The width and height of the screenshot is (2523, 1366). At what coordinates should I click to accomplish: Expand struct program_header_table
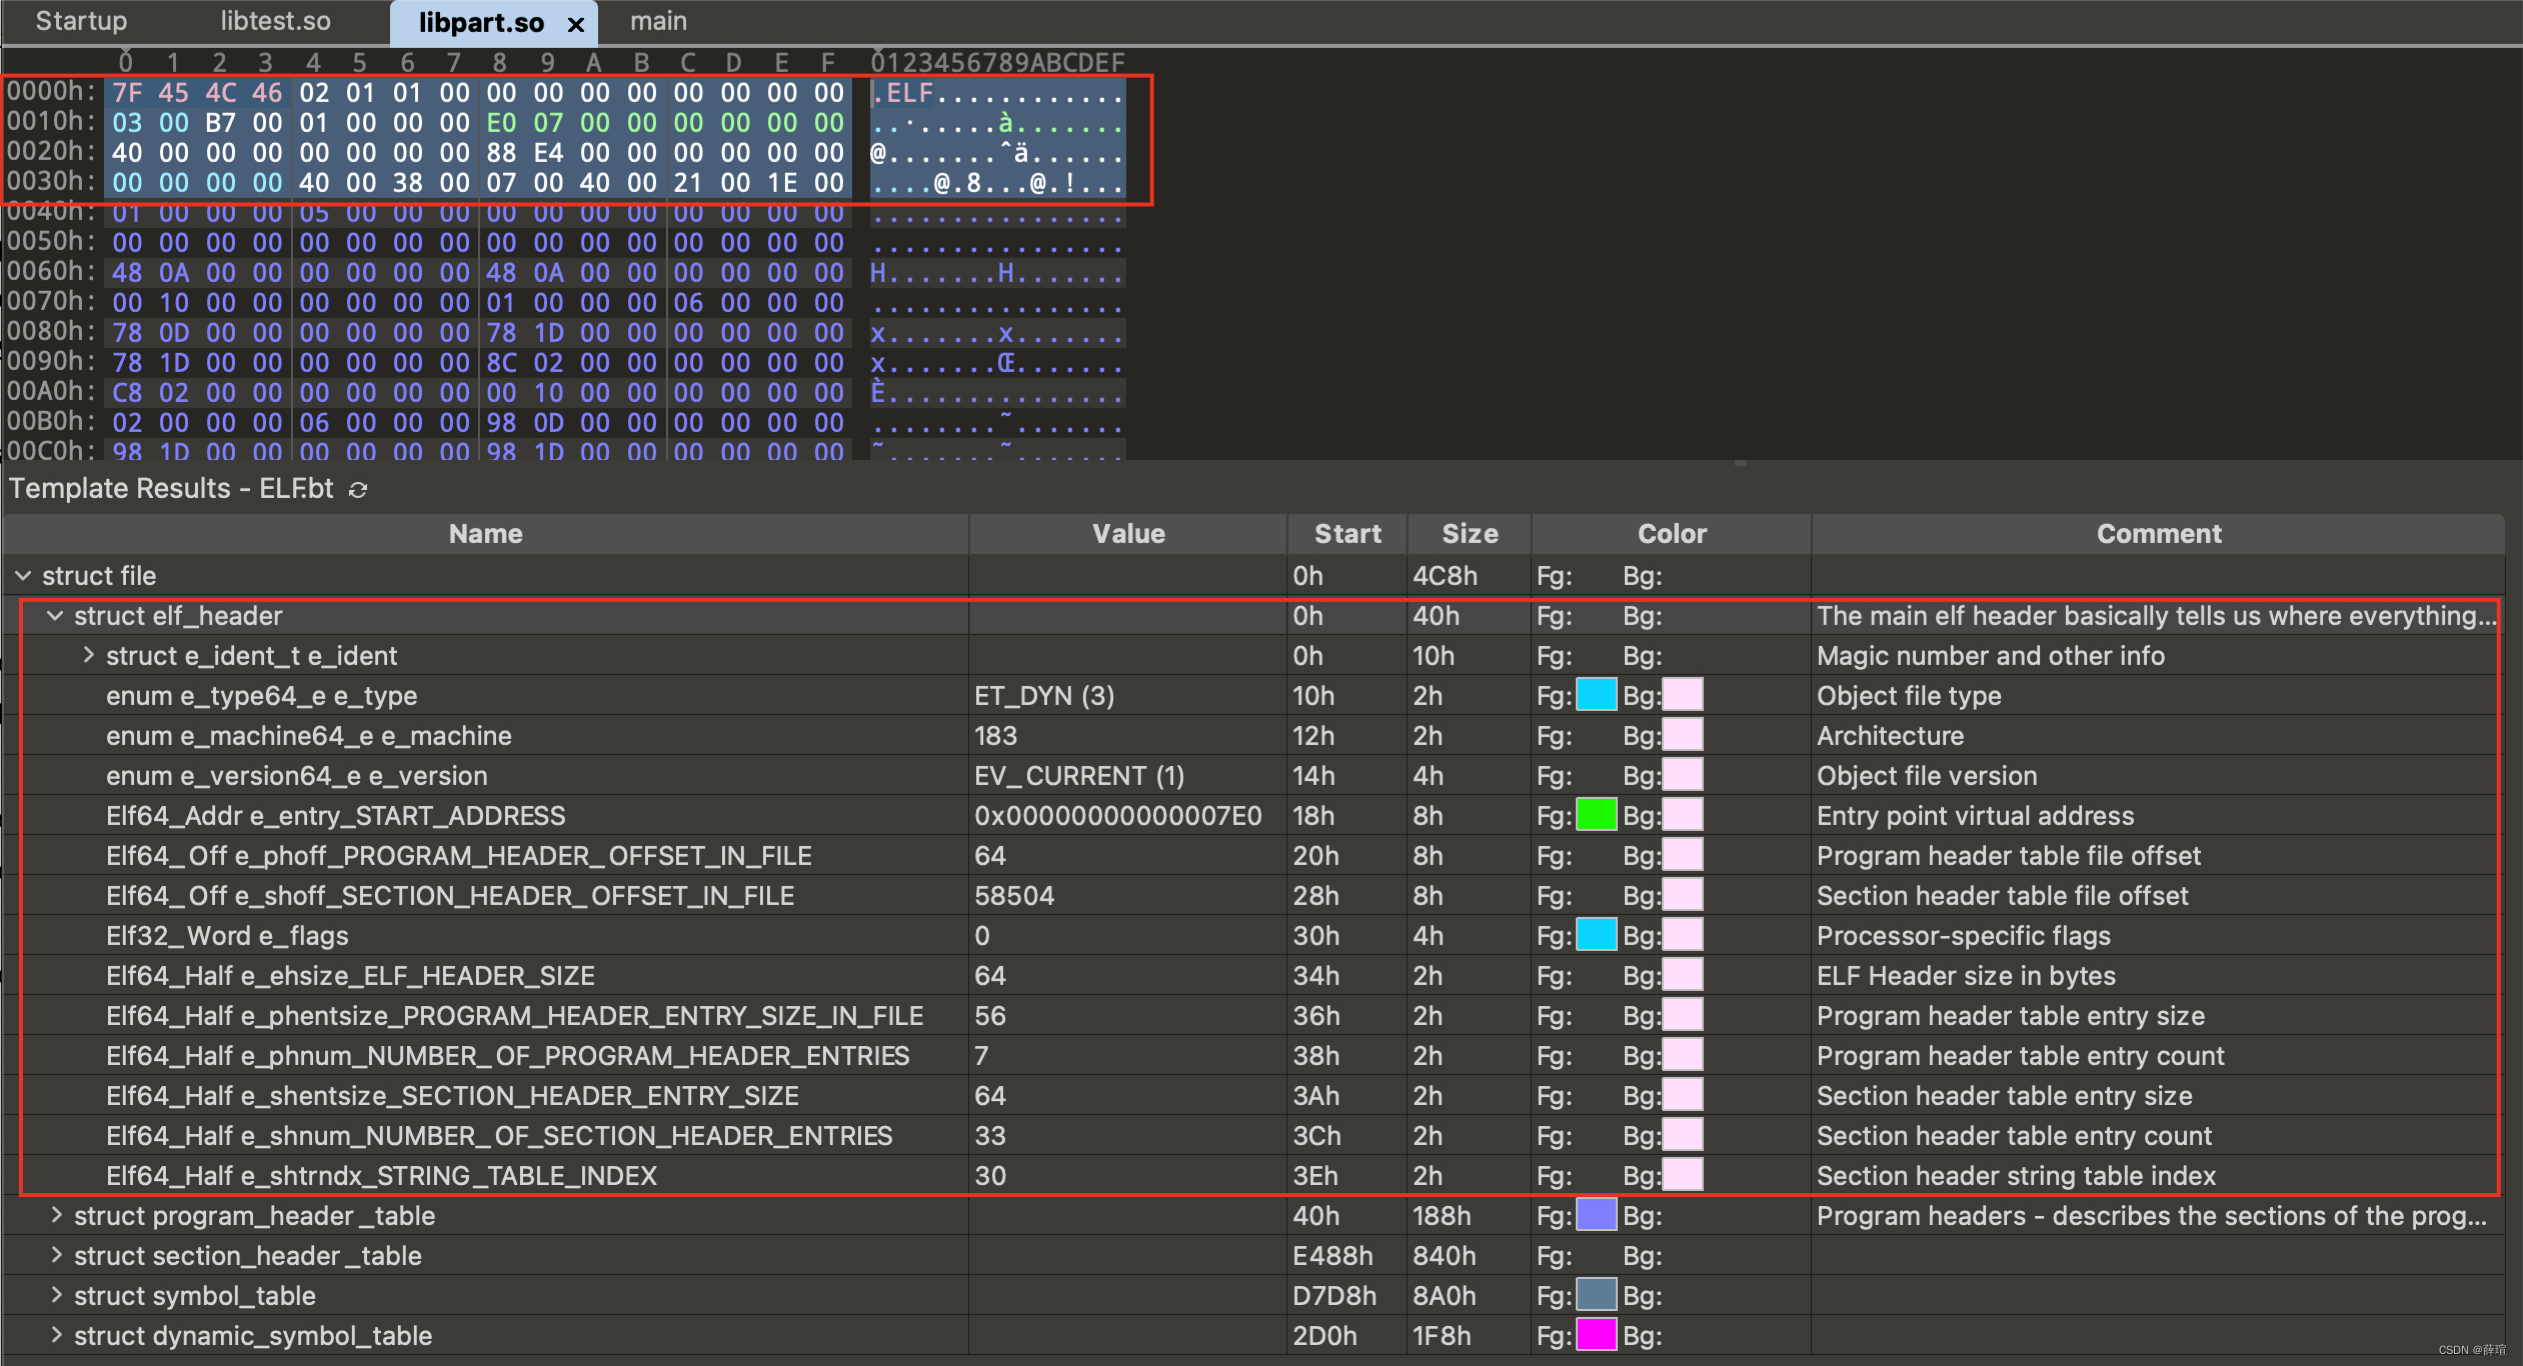[56, 1215]
